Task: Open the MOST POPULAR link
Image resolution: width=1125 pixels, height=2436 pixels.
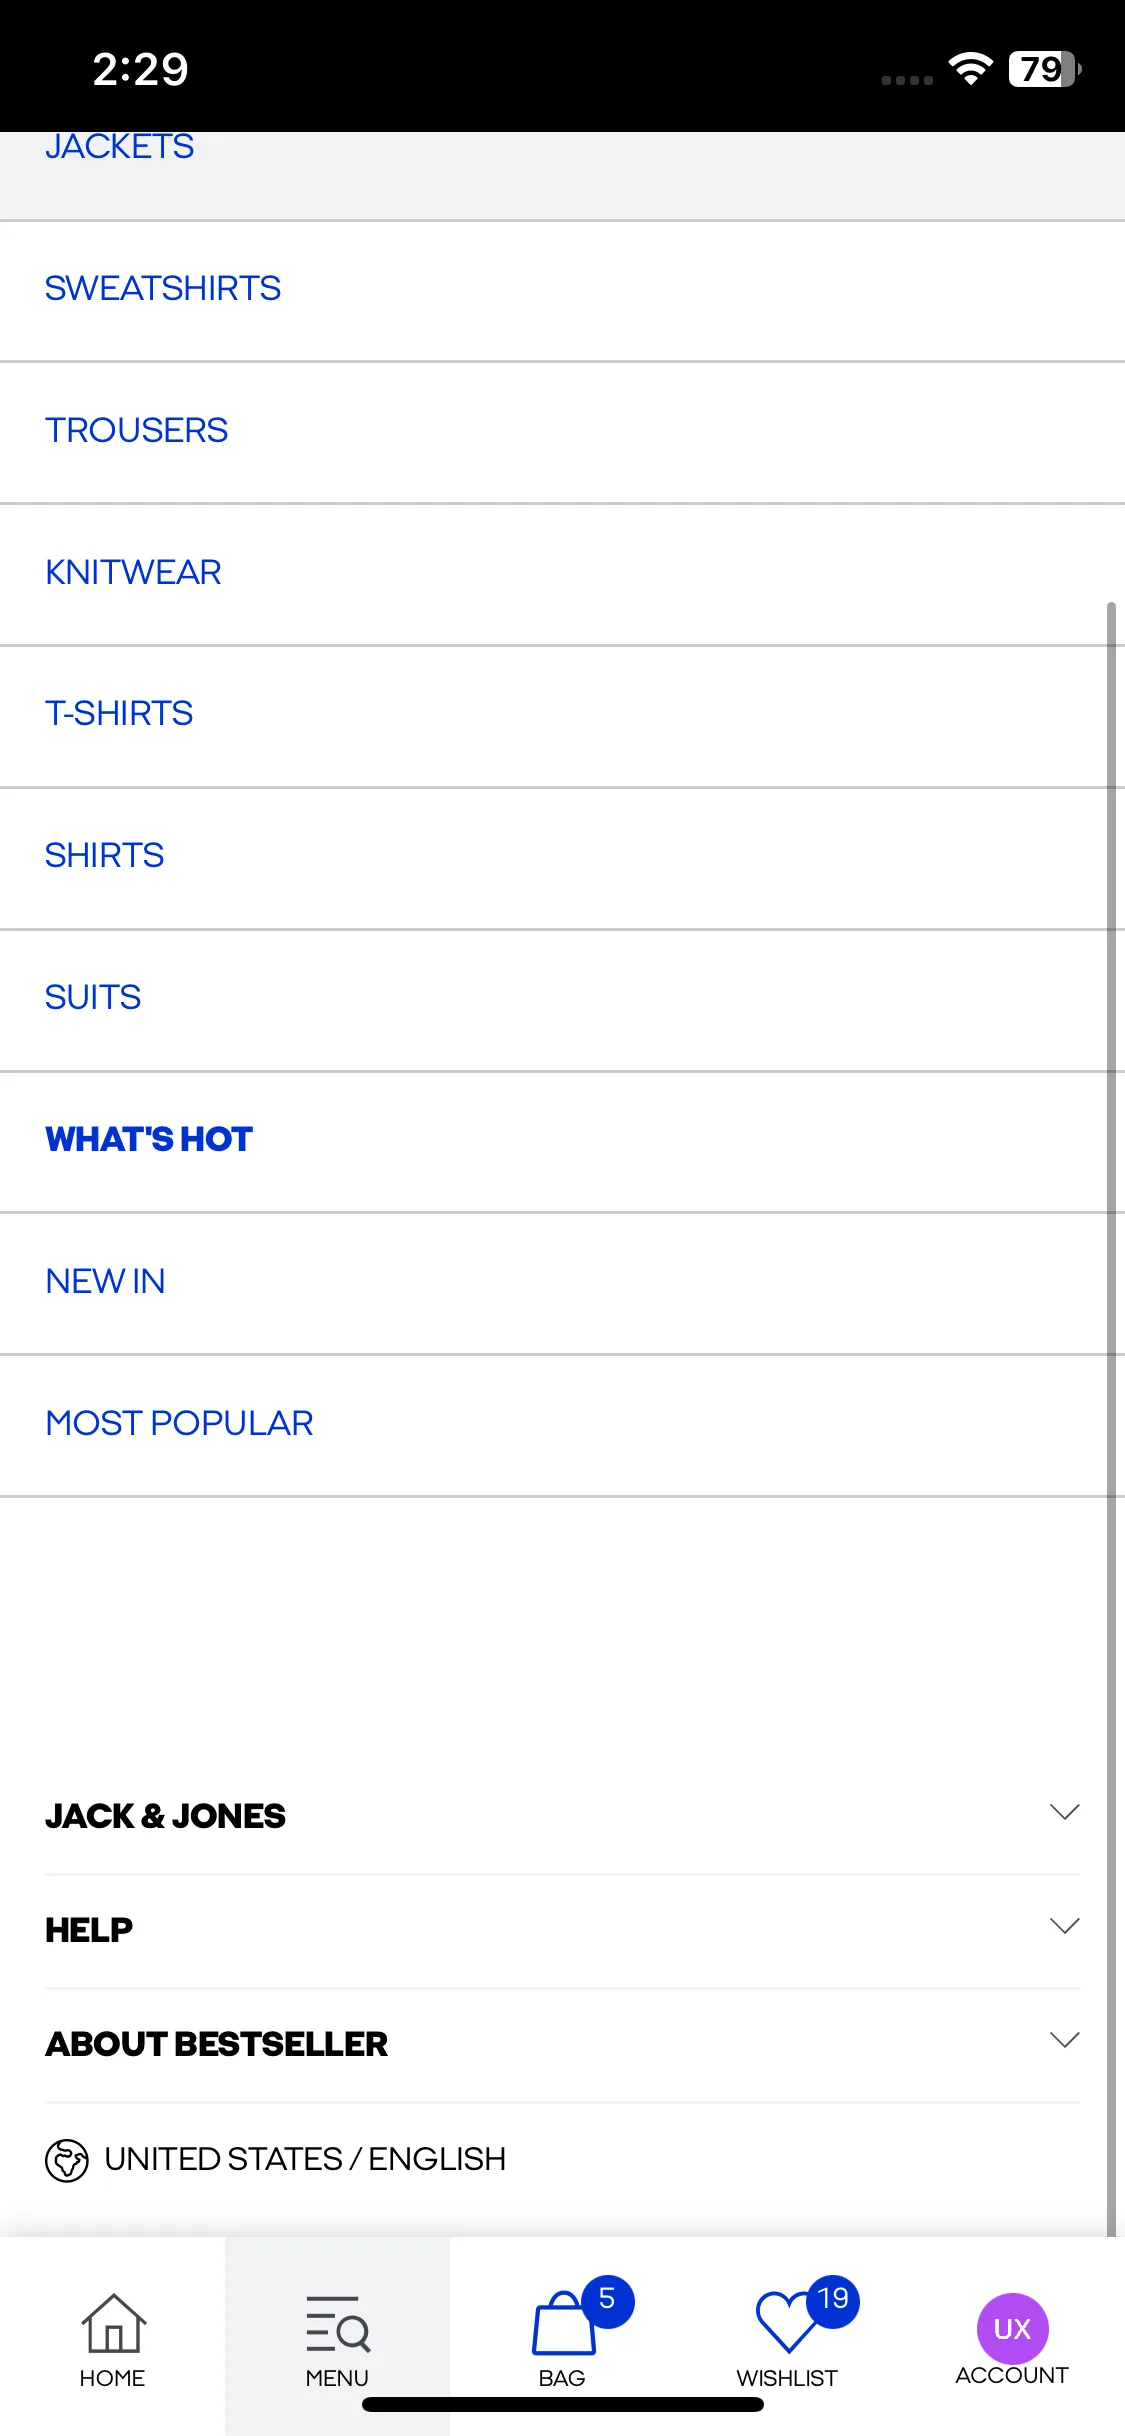Action: (x=562, y=1425)
